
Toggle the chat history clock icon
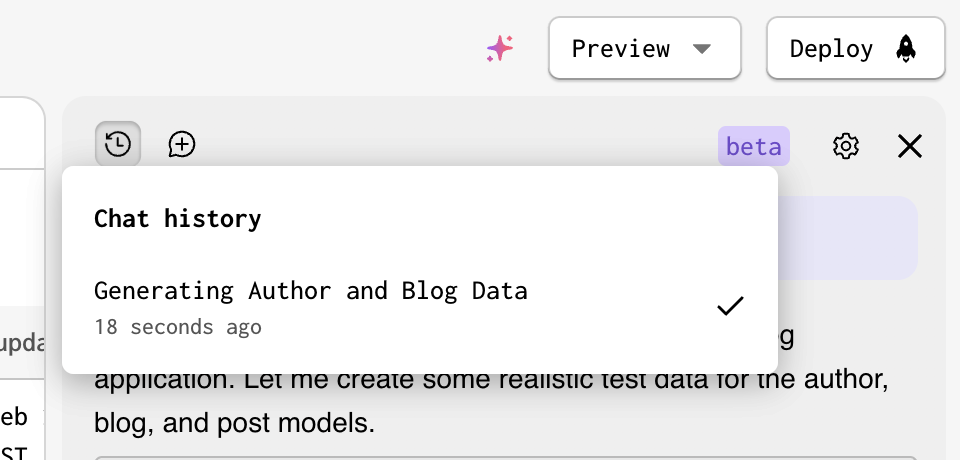click(118, 145)
